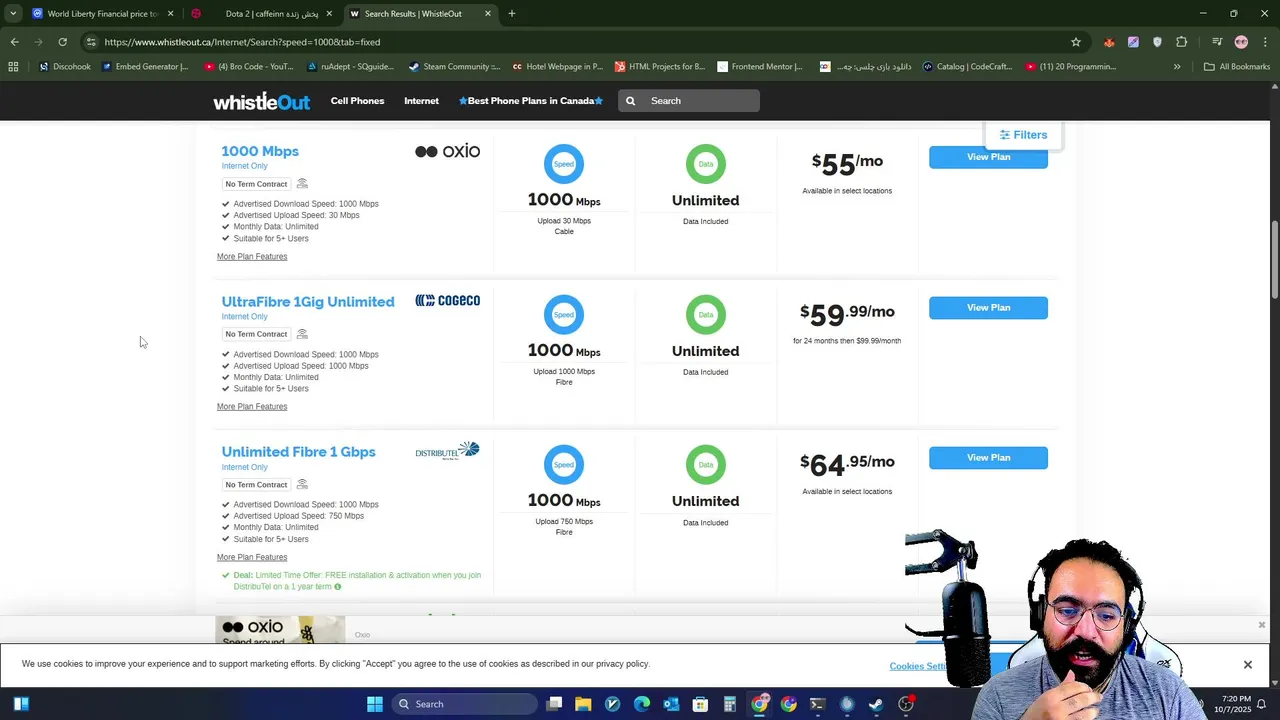
Task: Click the Cogeco provider logo
Action: 447,300
